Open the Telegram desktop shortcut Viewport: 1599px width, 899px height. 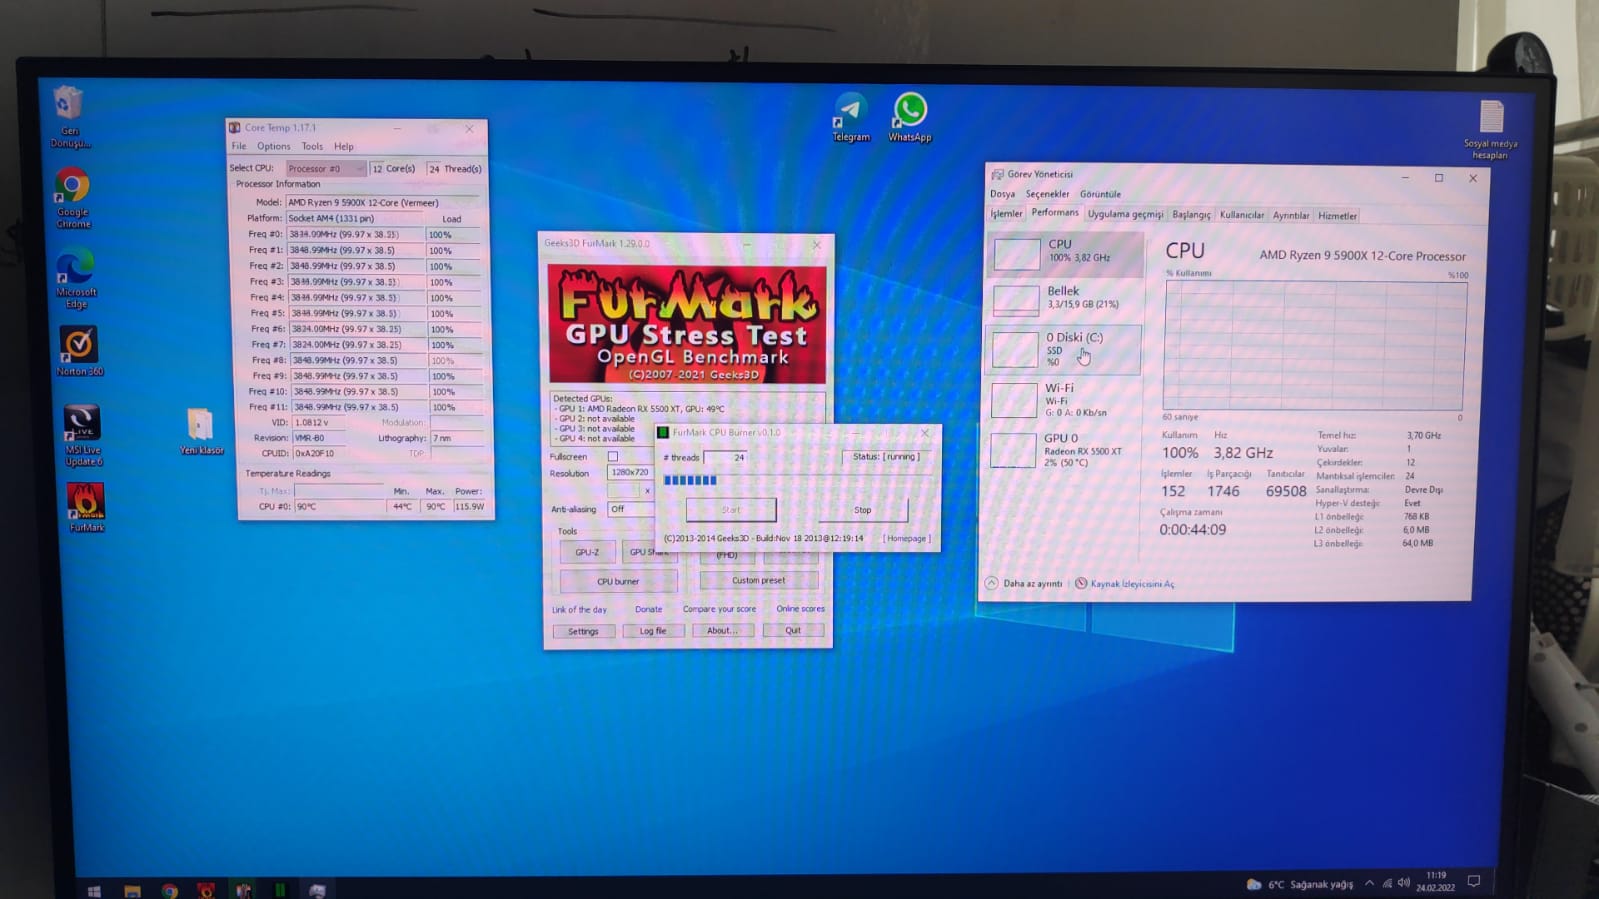(851, 117)
